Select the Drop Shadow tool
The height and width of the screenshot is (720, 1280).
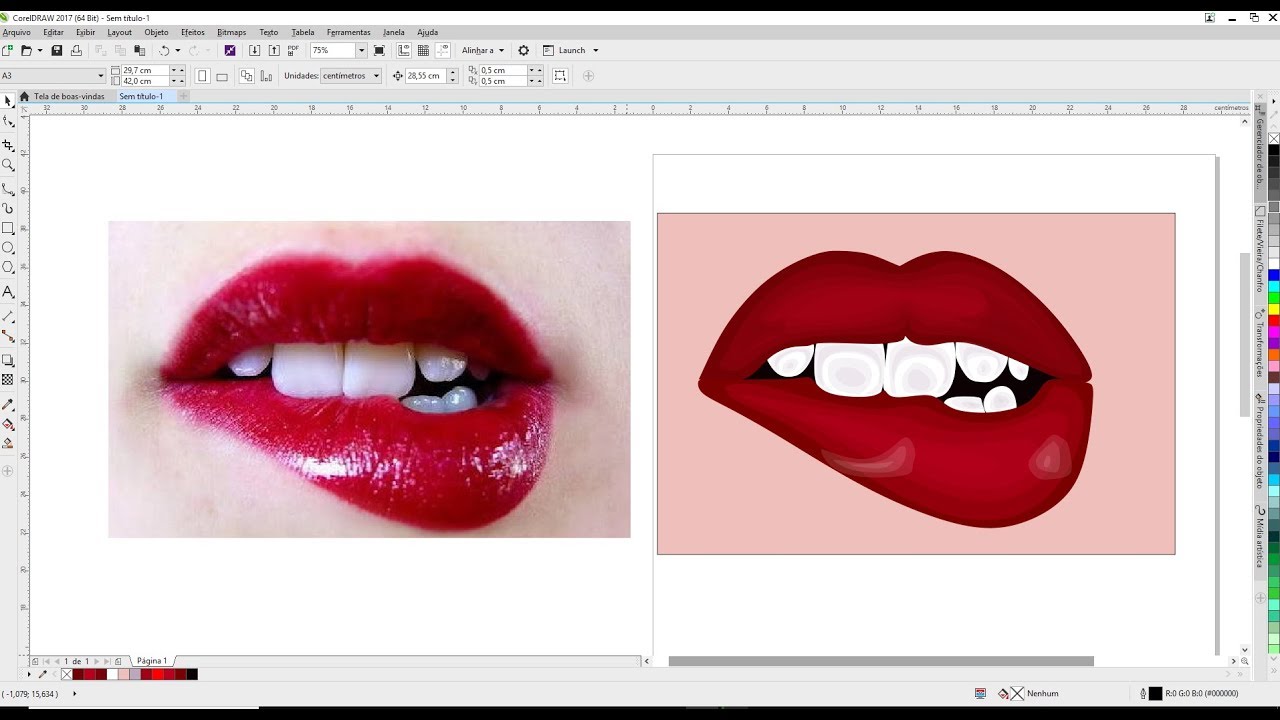8,360
